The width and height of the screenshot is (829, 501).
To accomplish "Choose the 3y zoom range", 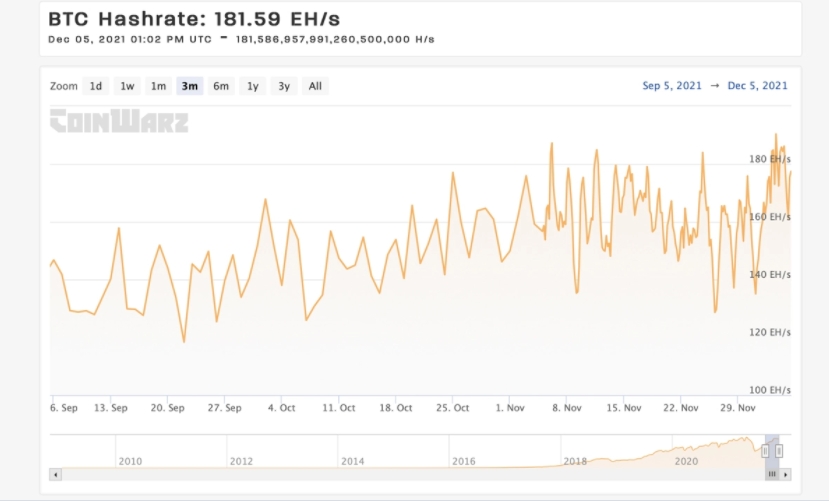I will pyautogui.click(x=284, y=86).
